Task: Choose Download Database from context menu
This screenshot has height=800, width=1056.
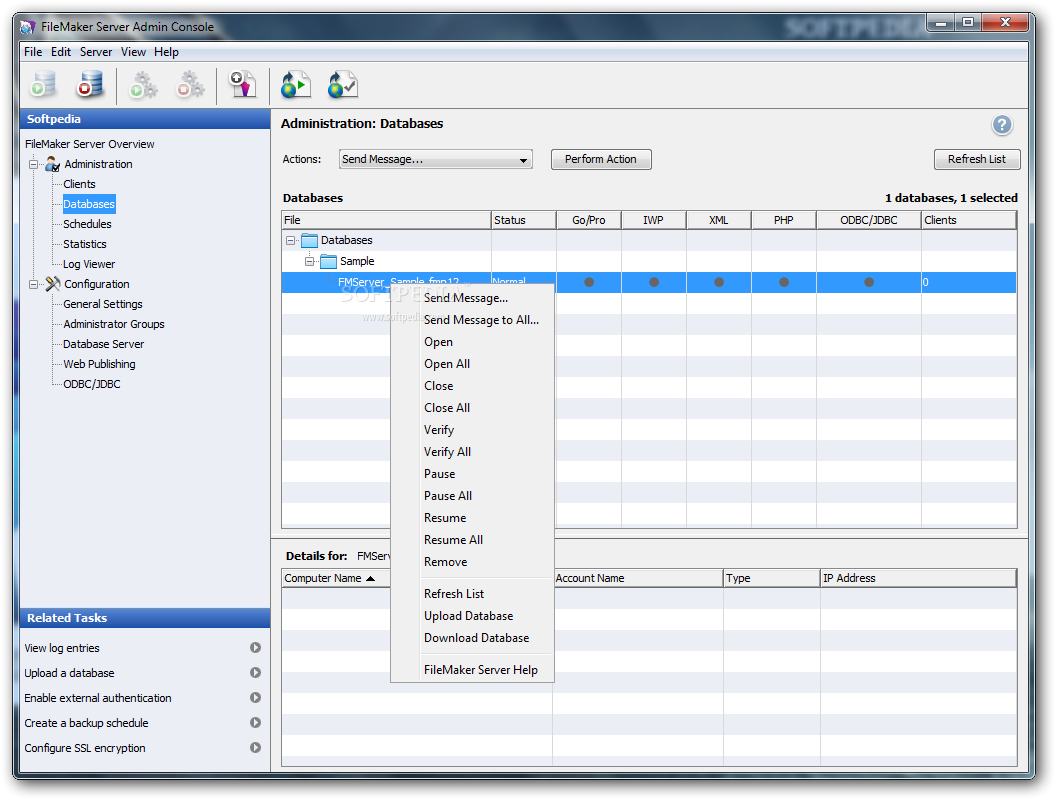Action: pyautogui.click(x=472, y=638)
